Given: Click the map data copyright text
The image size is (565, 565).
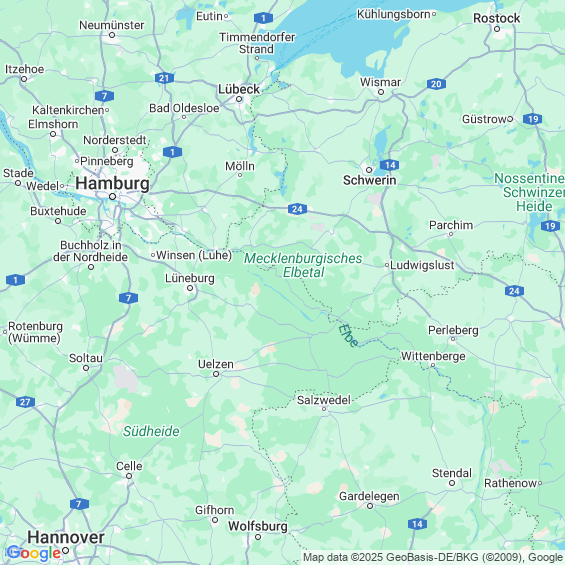Looking at the screenshot, I should pos(433,557).
